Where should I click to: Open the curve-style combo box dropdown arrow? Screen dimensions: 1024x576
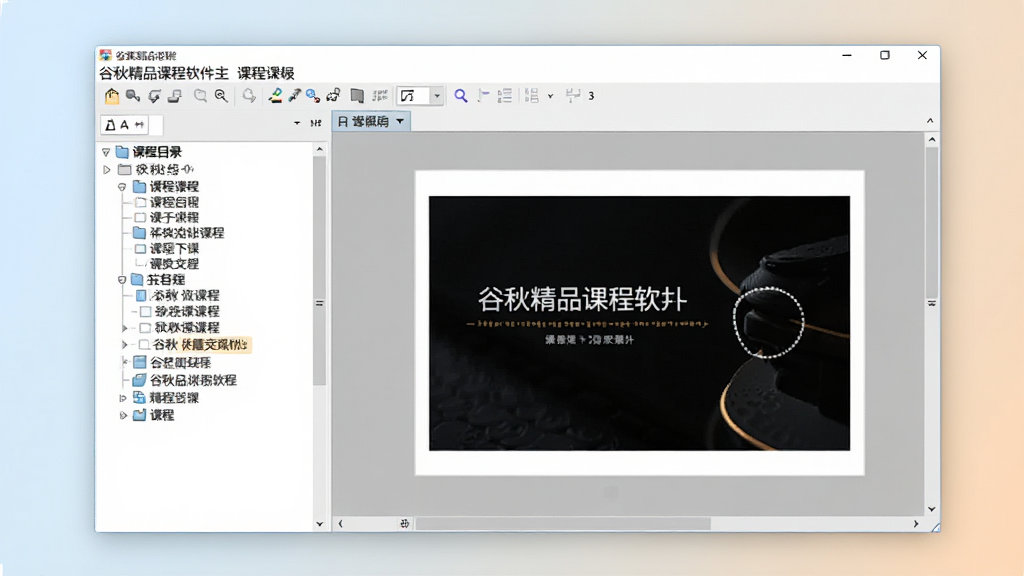pyautogui.click(x=437, y=96)
